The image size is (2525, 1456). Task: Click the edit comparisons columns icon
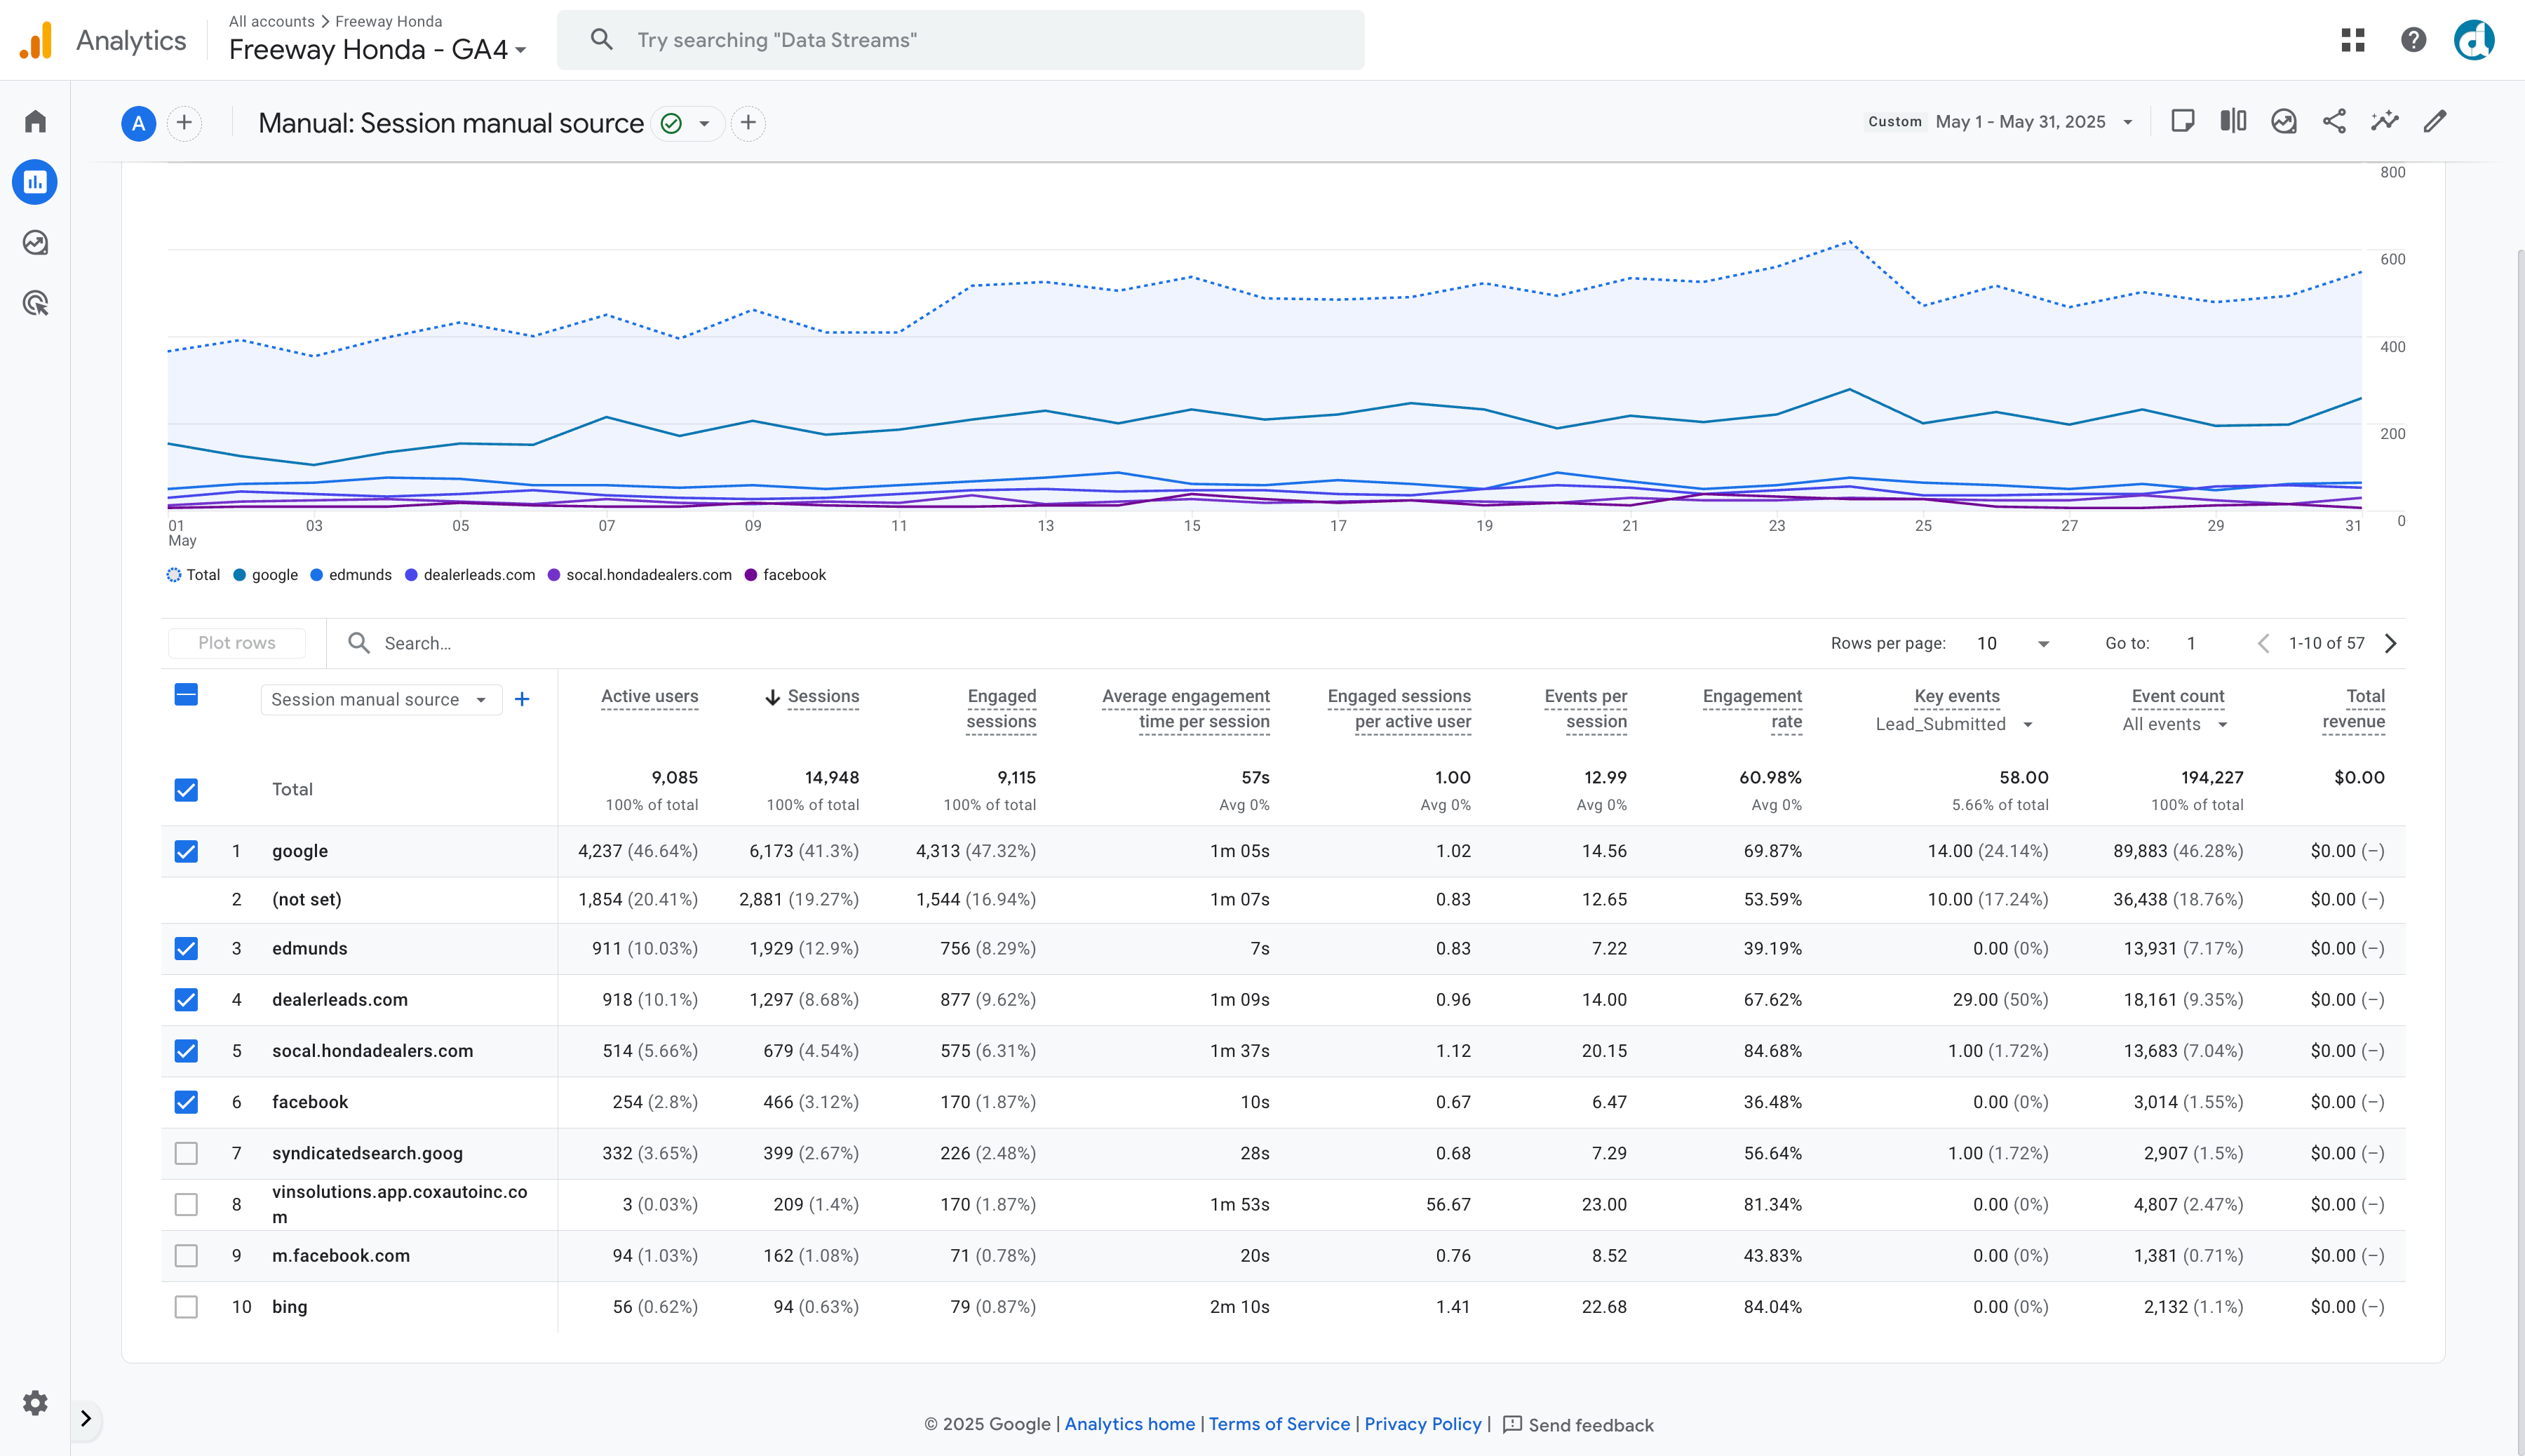pyautogui.click(x=2233, y=122)
